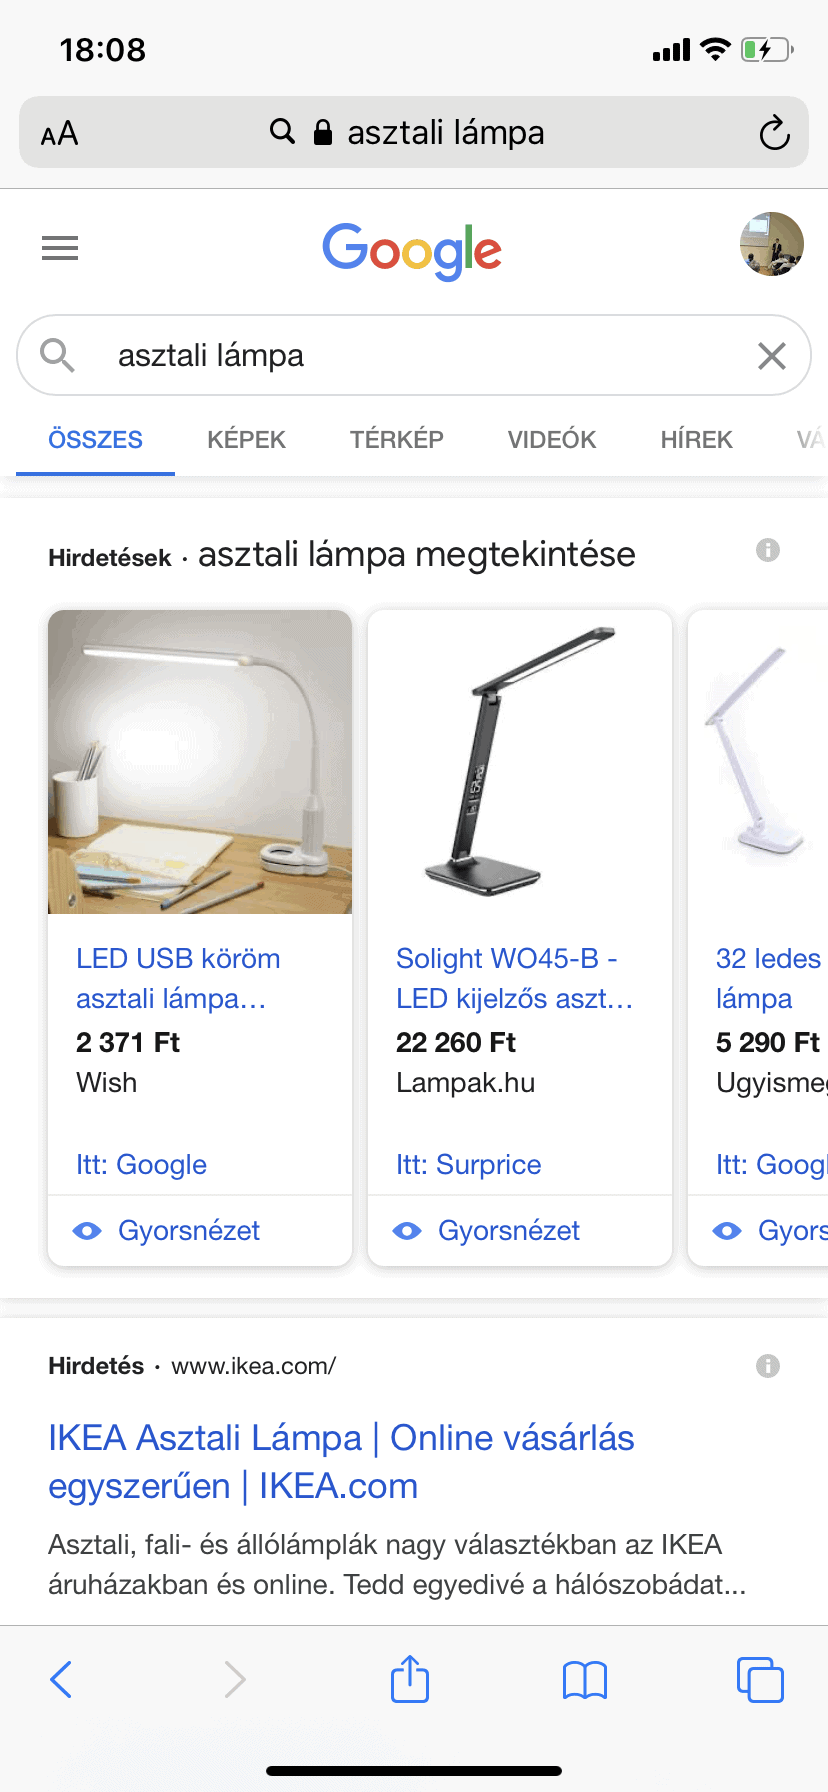
Task: Show open Safari tabs
Action: (x=760, y=1679)
